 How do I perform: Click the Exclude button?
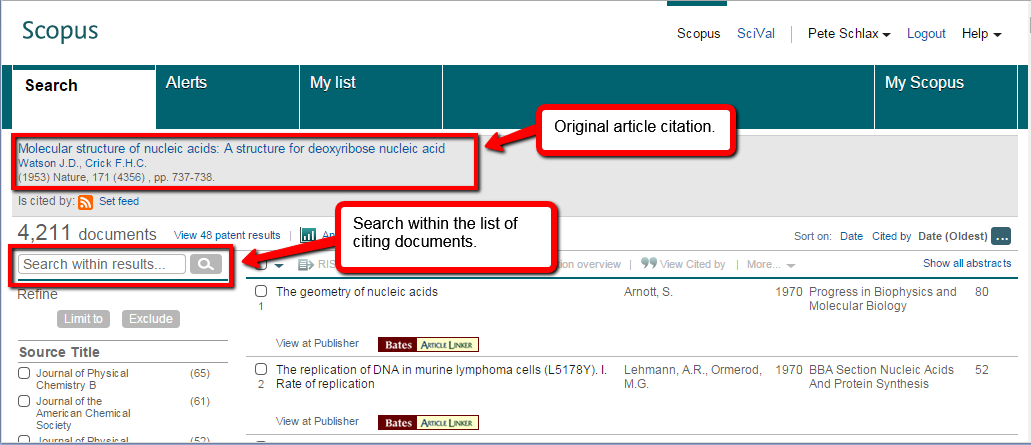(151, 319)
